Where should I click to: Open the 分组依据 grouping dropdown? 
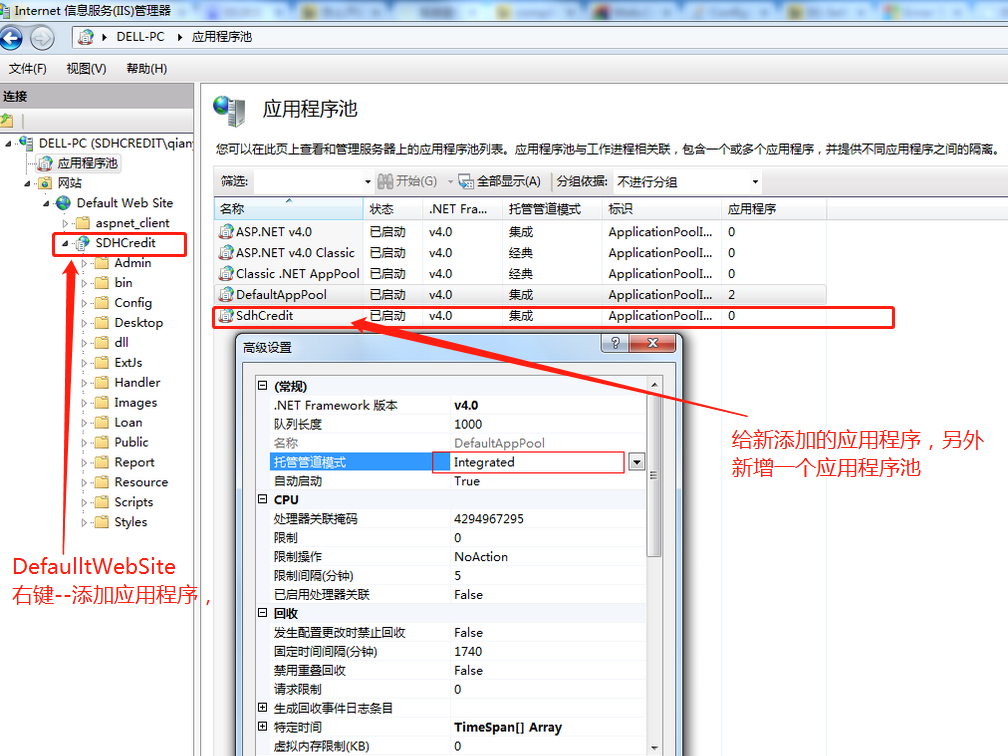[x=755, y=182]
